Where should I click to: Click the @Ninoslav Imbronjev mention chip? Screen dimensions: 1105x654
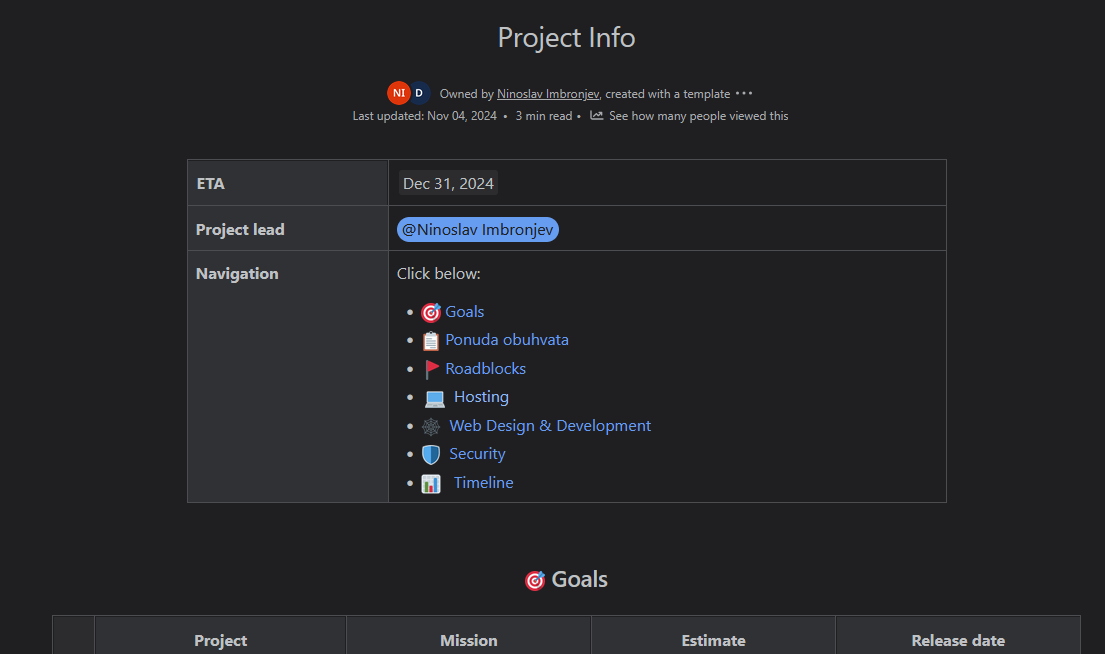(478, 230)
